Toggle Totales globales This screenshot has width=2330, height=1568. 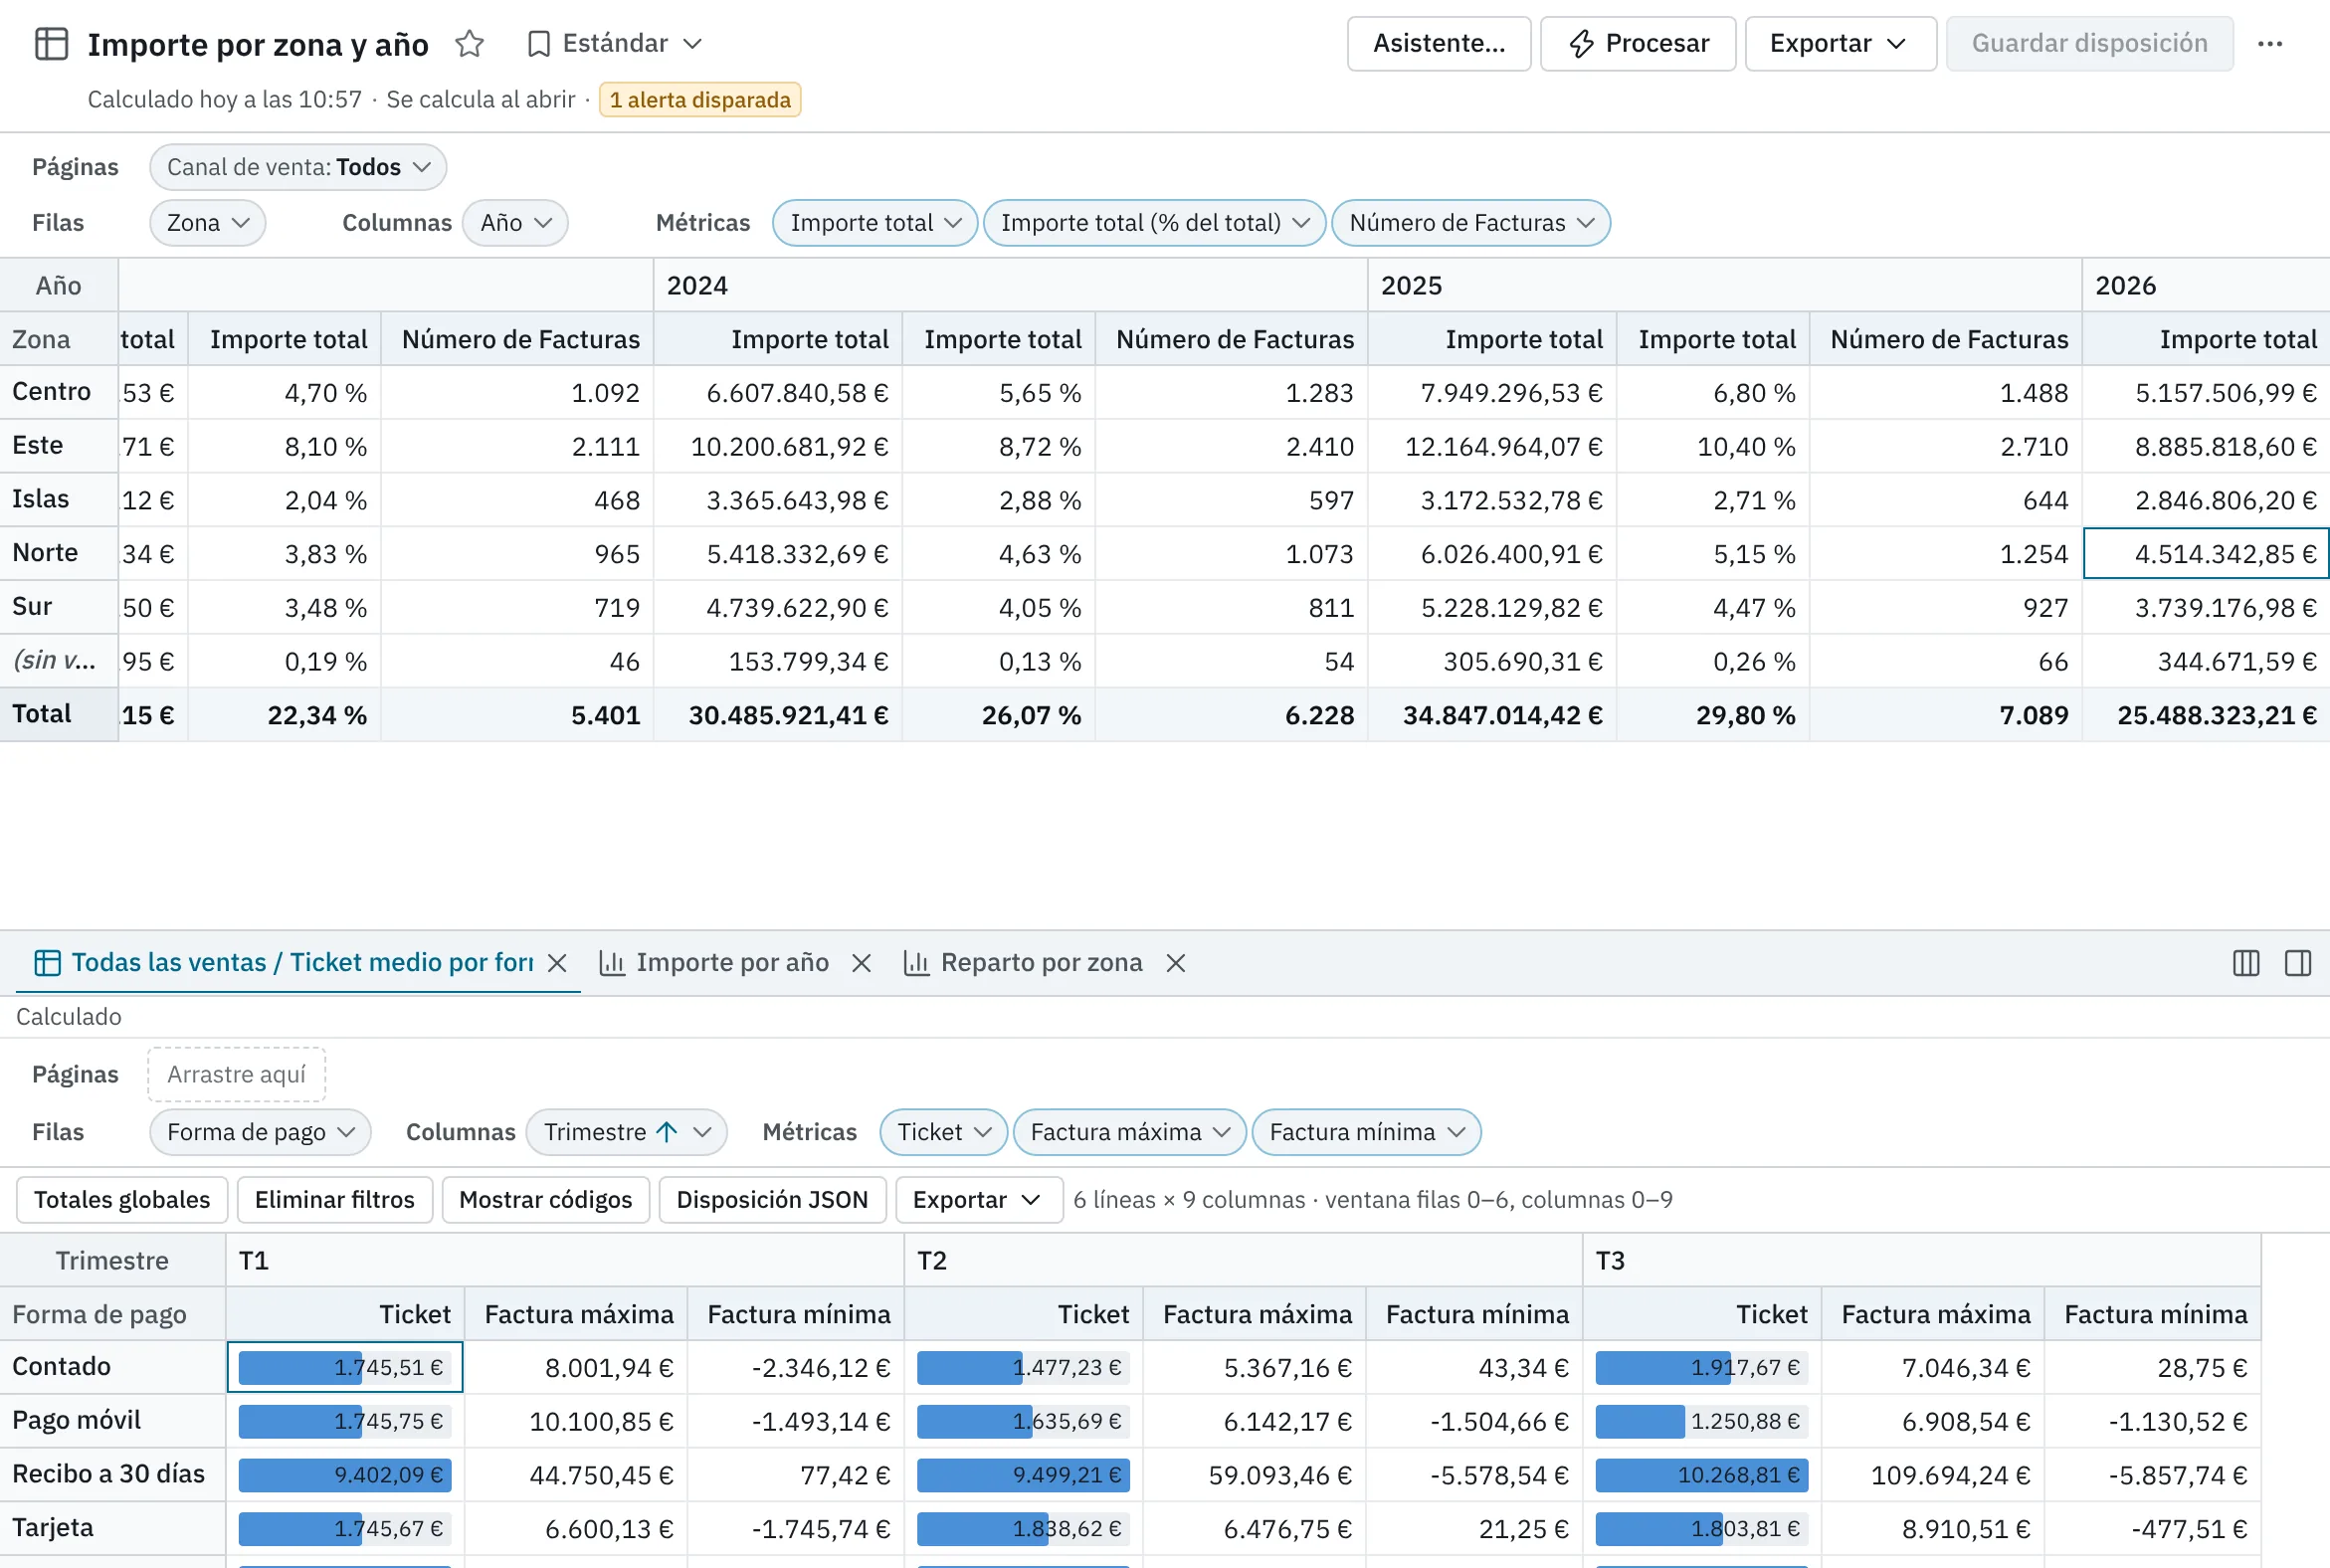click(x=122, y=1199)
